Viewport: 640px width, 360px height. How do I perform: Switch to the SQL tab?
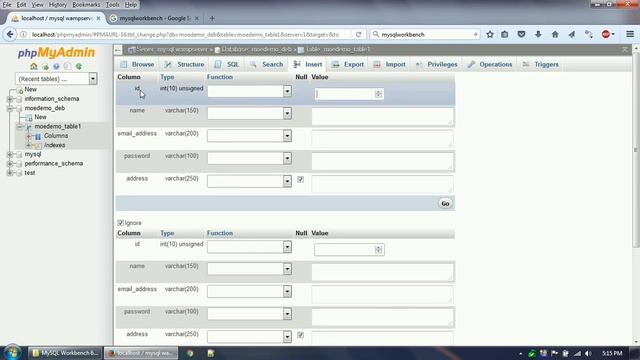tap(227, 64)
